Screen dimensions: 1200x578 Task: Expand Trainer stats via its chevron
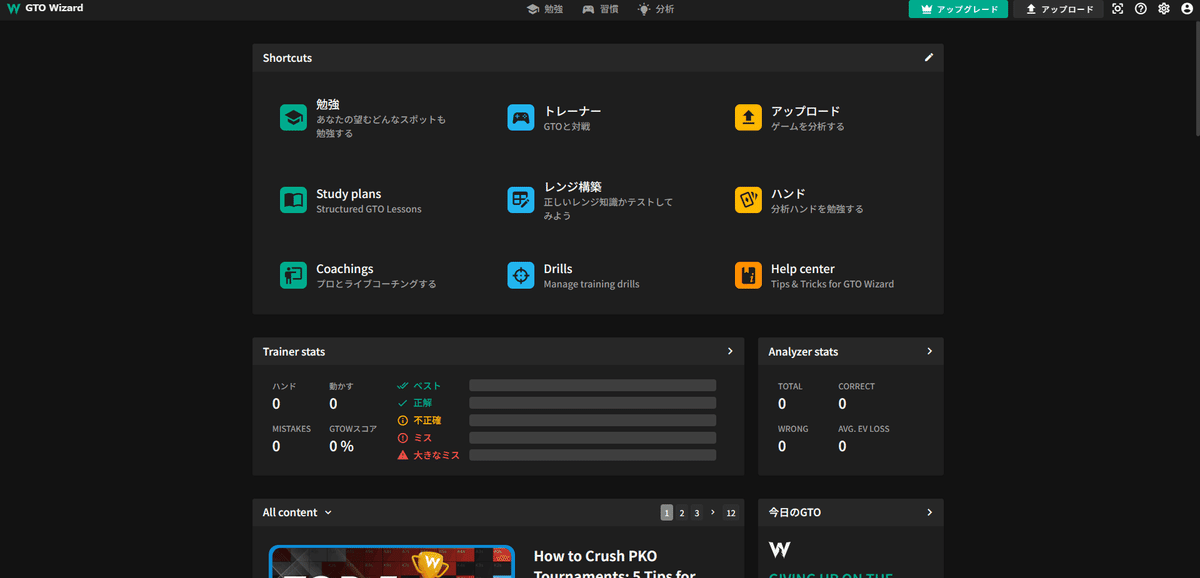coord(729,351)
